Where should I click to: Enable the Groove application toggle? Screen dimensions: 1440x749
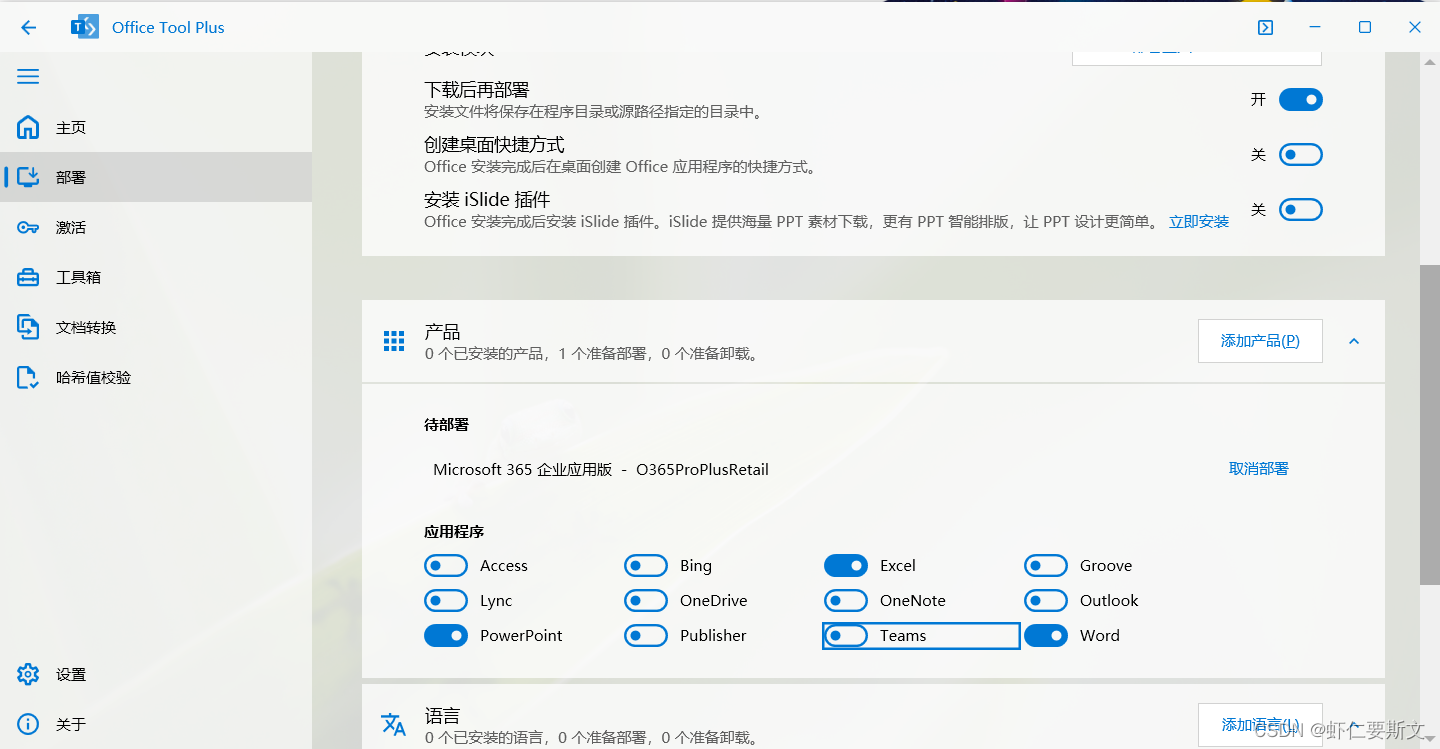pos(1046,566)
